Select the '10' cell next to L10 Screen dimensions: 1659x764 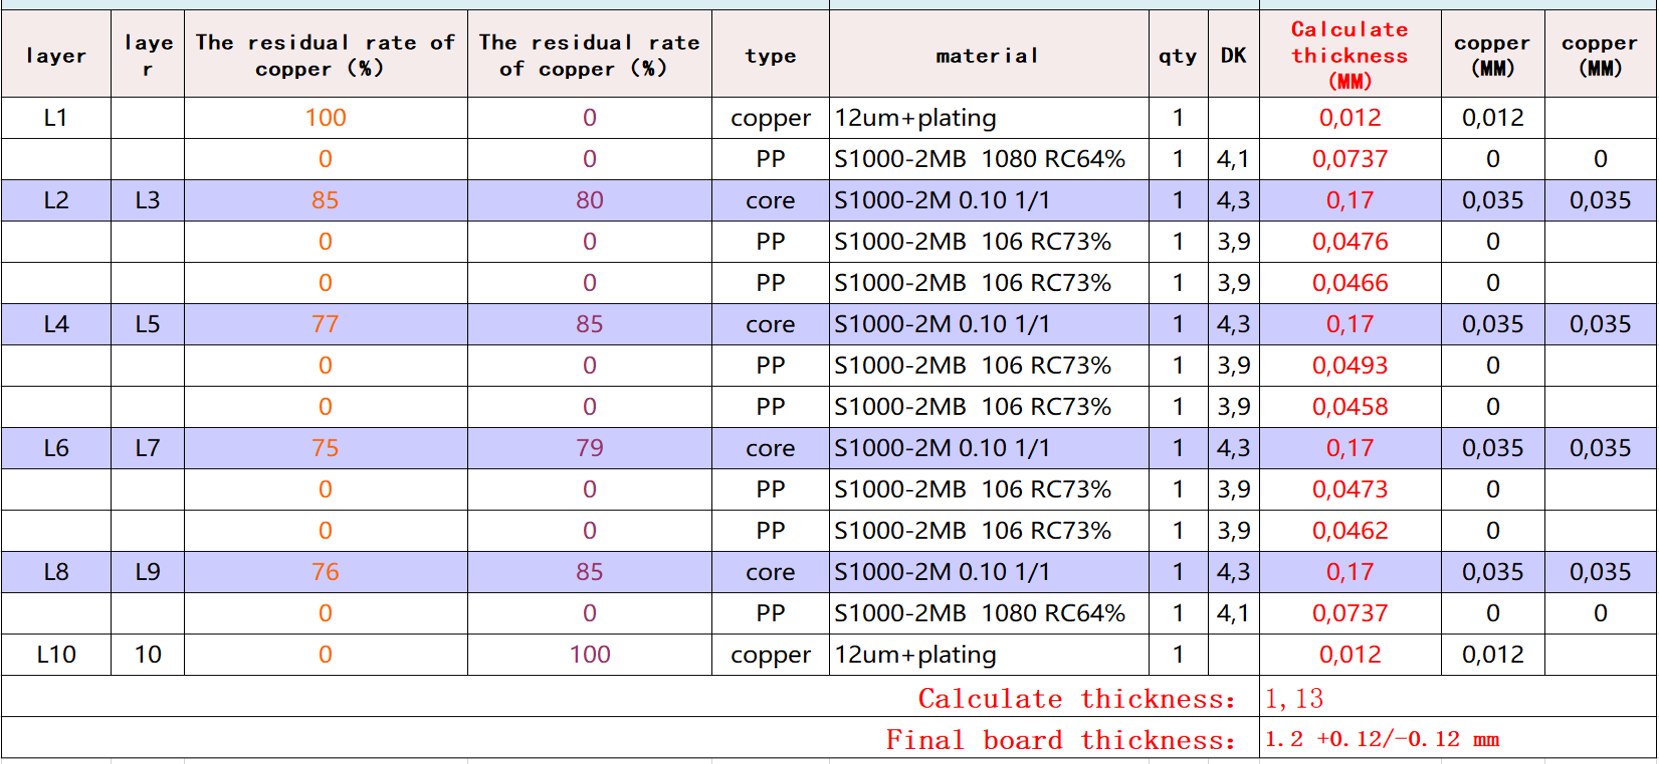[148, 655]
